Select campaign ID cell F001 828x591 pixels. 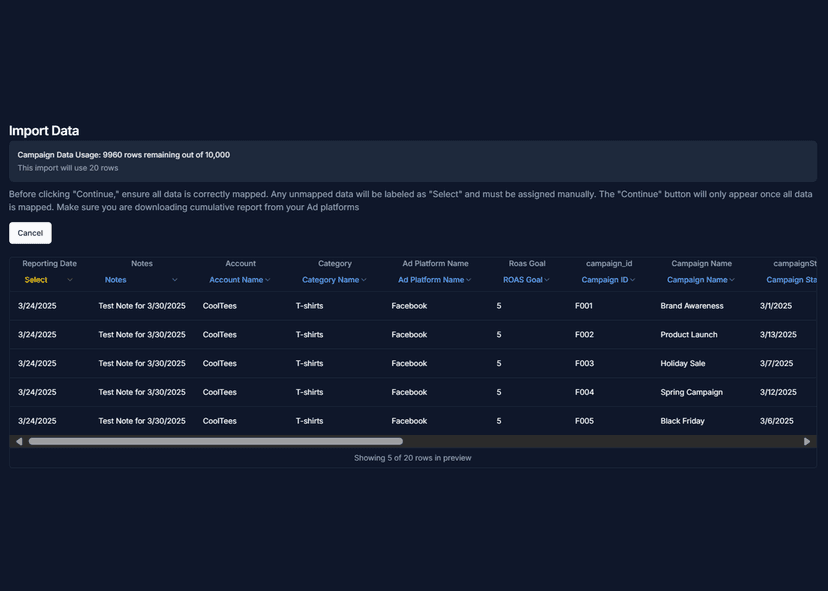[584, 306]
